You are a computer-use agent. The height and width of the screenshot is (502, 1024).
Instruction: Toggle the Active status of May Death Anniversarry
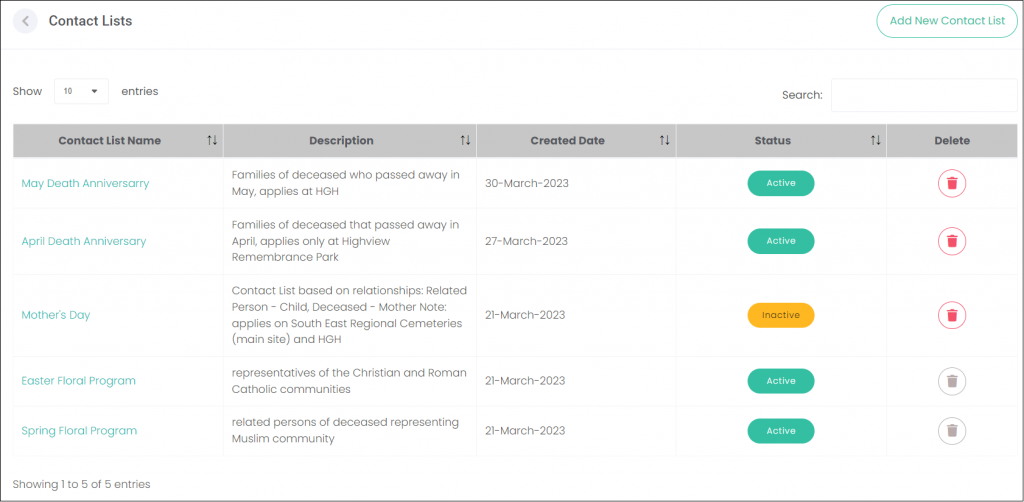[781, 183]
